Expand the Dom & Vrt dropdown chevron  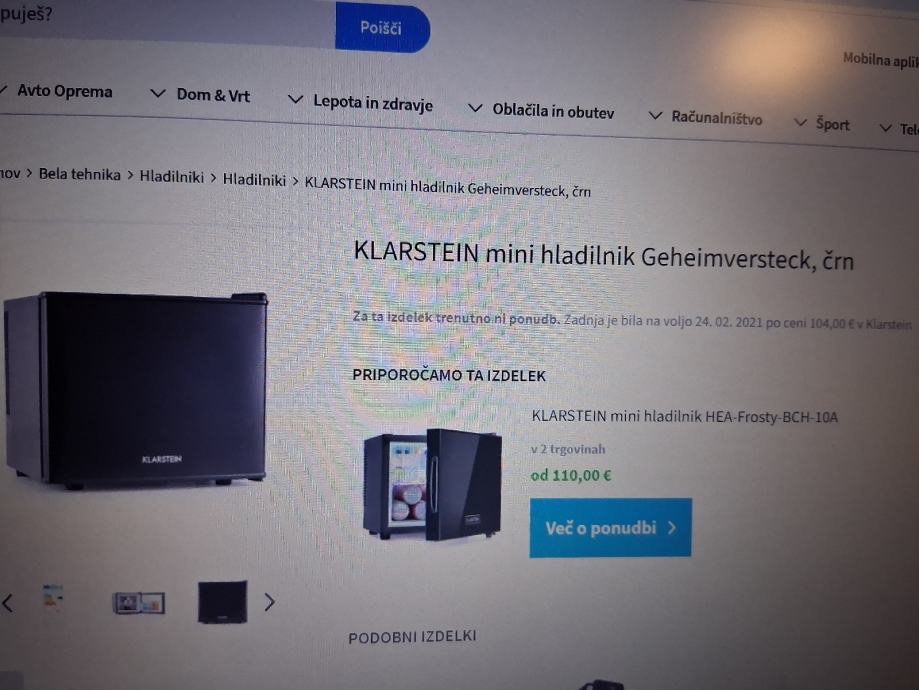tap(158, 93)
